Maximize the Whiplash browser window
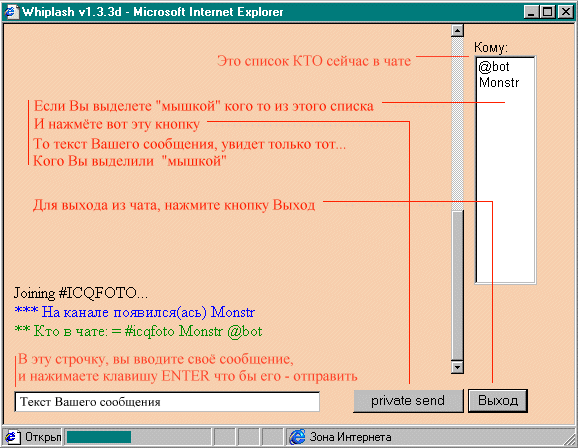 tap(547, 12)
